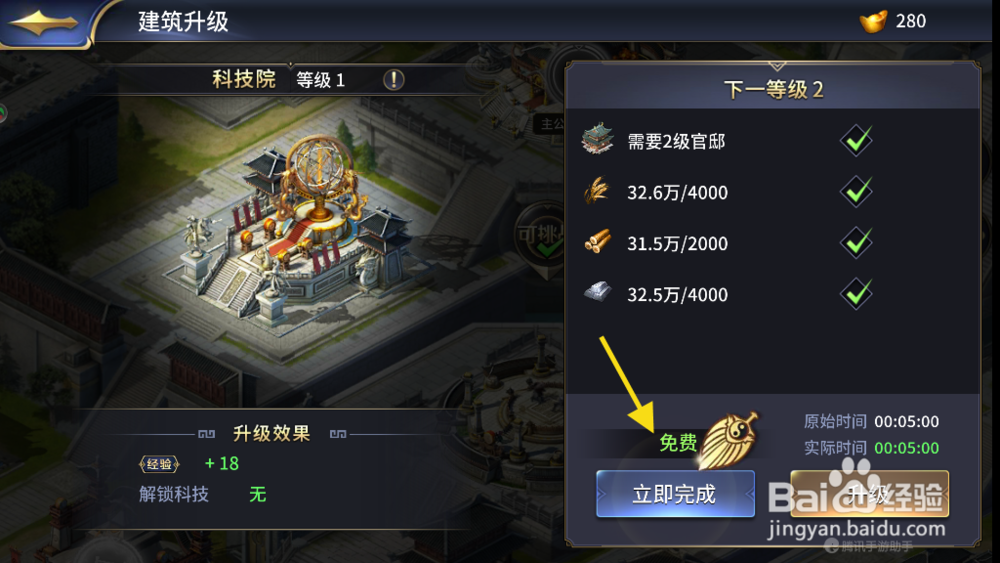Tap the gold ingot currency icon
1000x563 pixels.
click(873, 21)
